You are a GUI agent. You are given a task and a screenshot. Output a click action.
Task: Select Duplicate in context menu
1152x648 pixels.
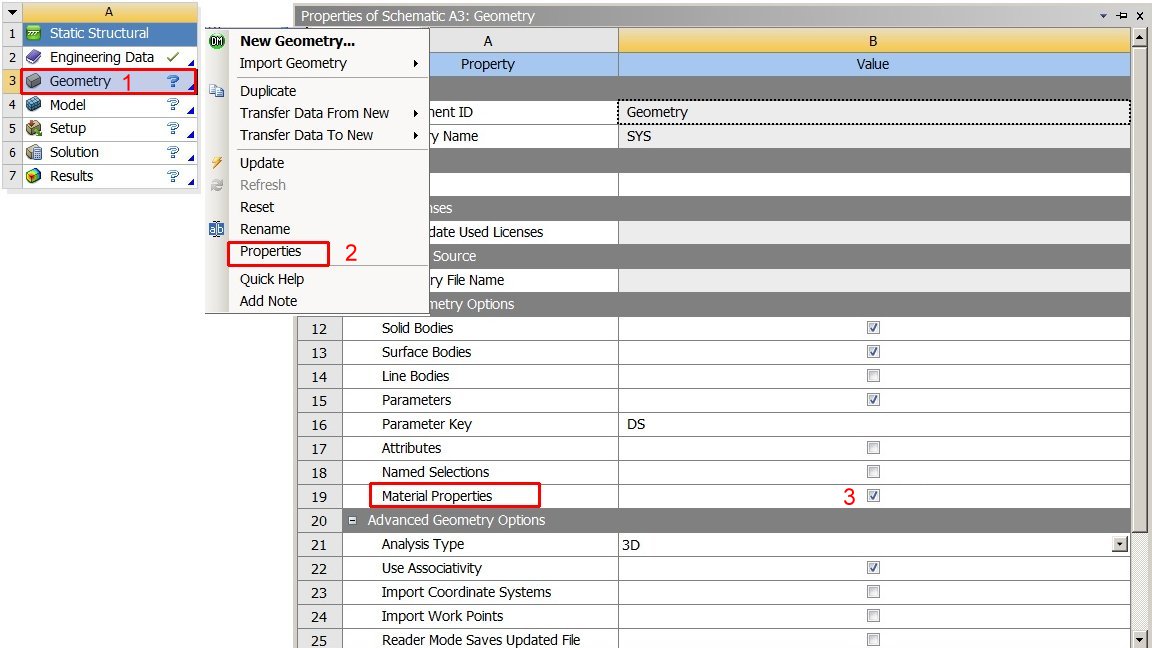coord(268,91)
